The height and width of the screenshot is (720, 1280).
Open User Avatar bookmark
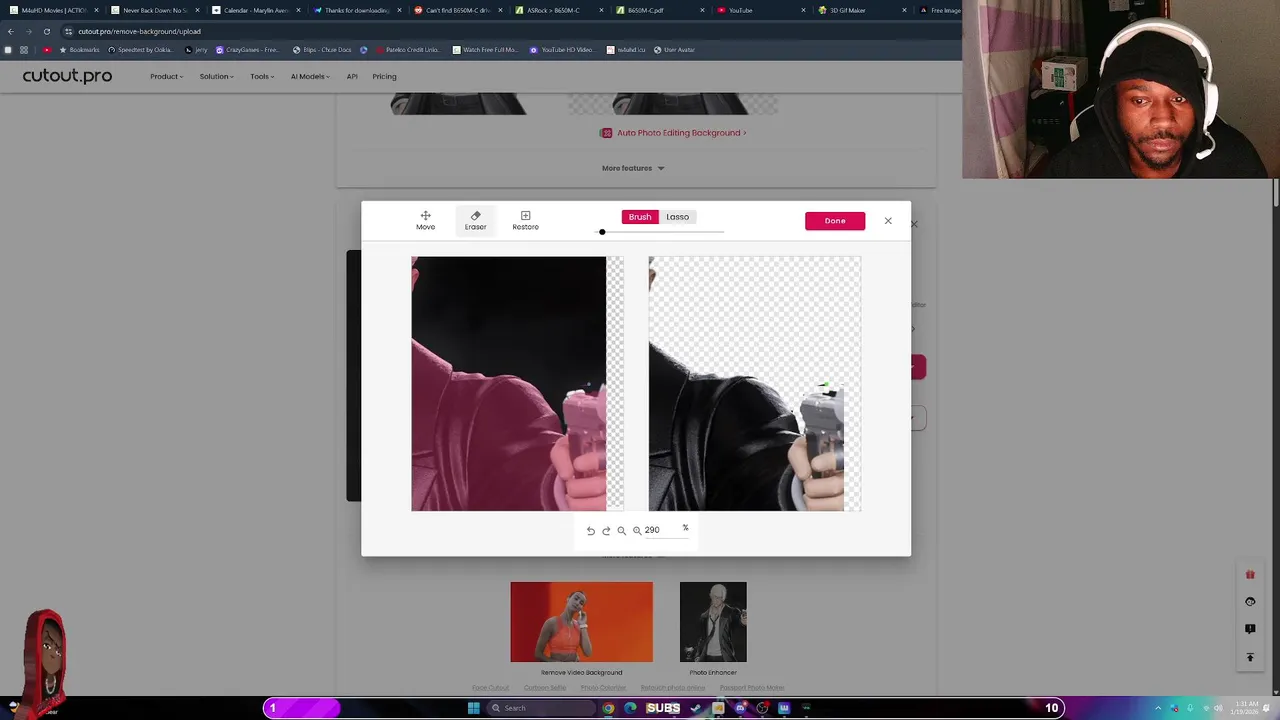click(x=674, y=50)
